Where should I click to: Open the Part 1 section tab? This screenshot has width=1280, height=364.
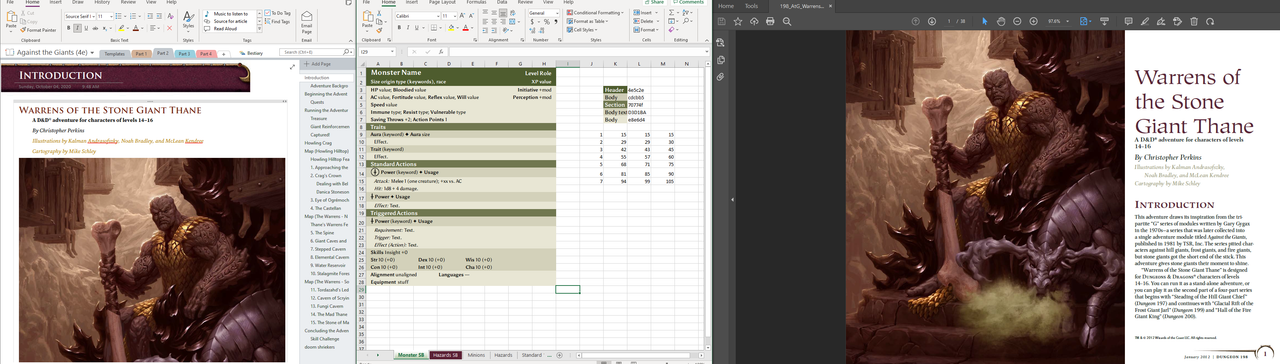[x=141, y=53]
